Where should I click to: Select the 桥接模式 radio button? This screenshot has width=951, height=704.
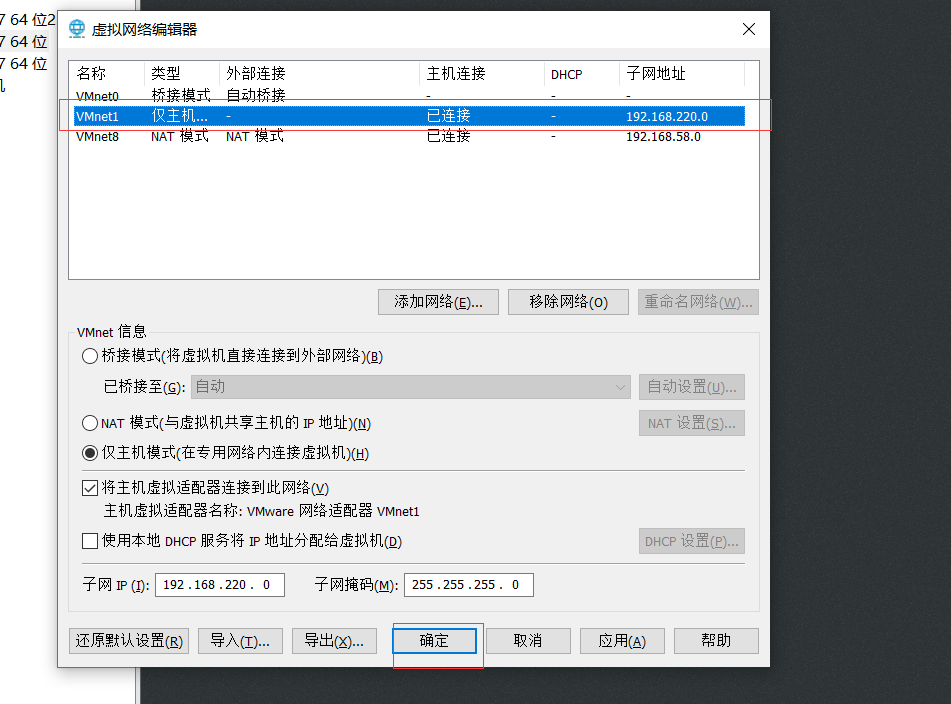tap(90, 356)
